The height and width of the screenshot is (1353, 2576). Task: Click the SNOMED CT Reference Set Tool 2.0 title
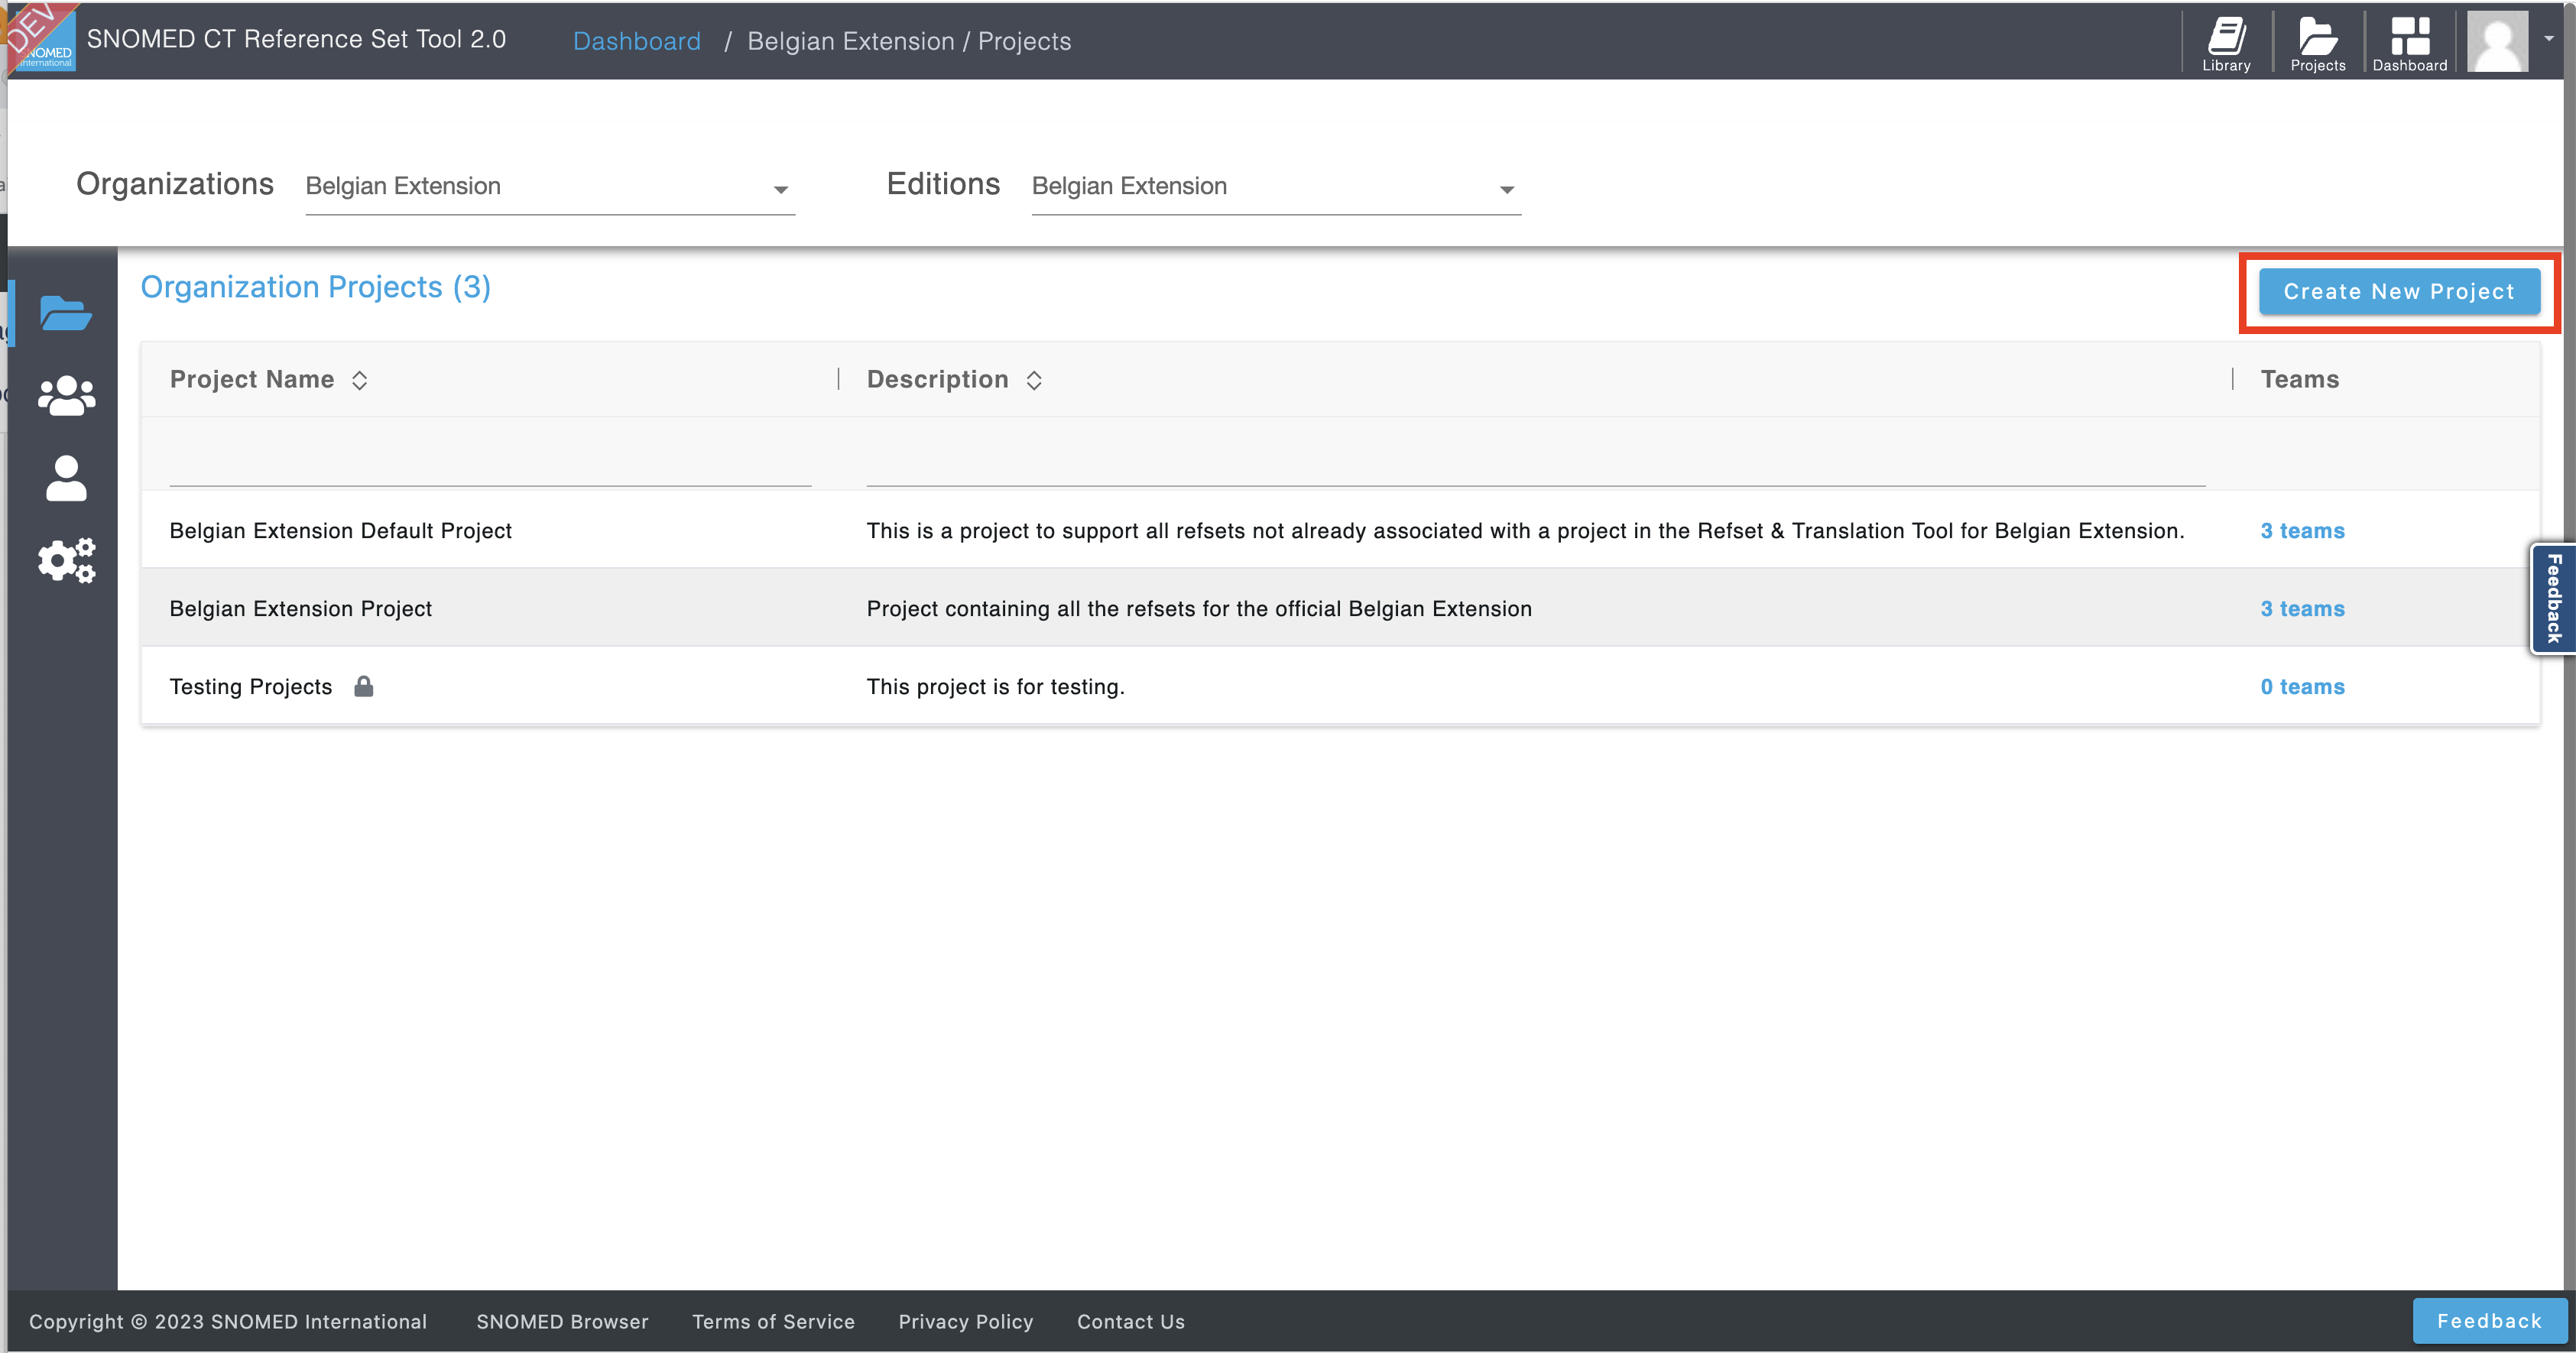[x=296, y=39]
